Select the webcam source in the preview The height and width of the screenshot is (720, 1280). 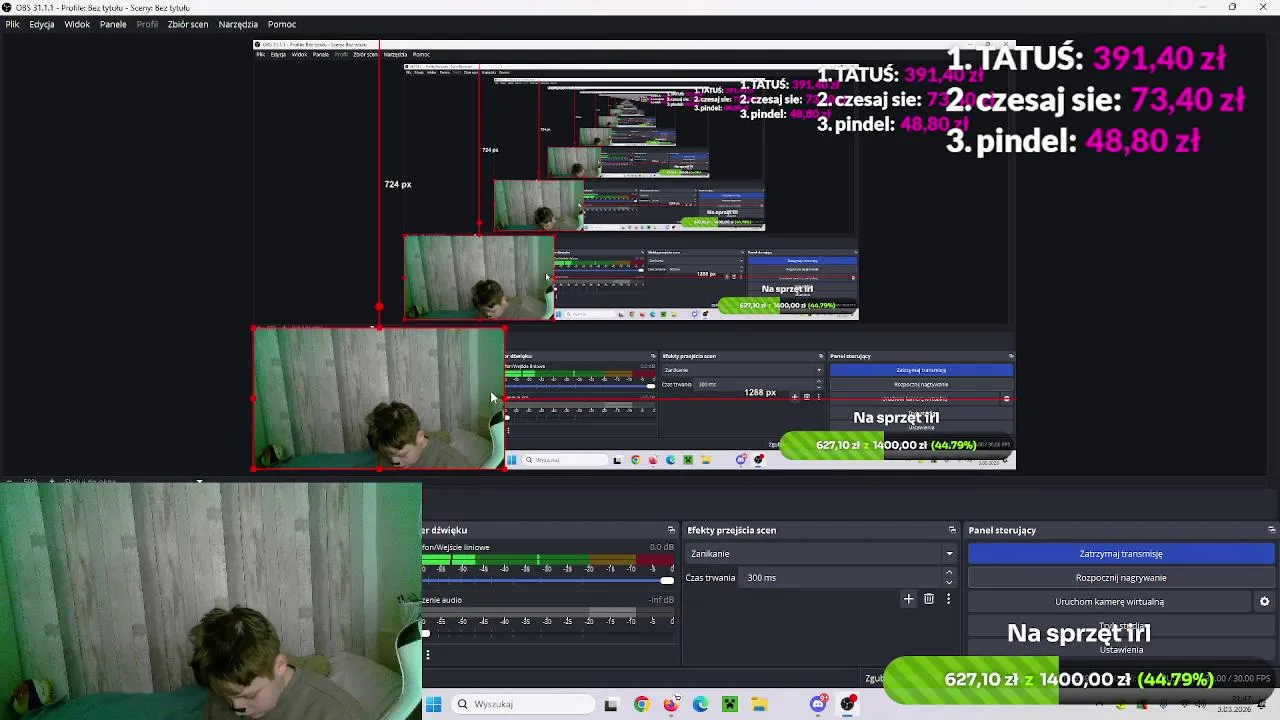378,398
